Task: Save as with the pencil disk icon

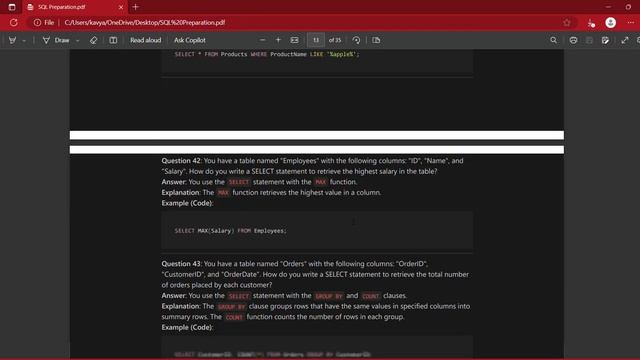Action: (605, 40)
